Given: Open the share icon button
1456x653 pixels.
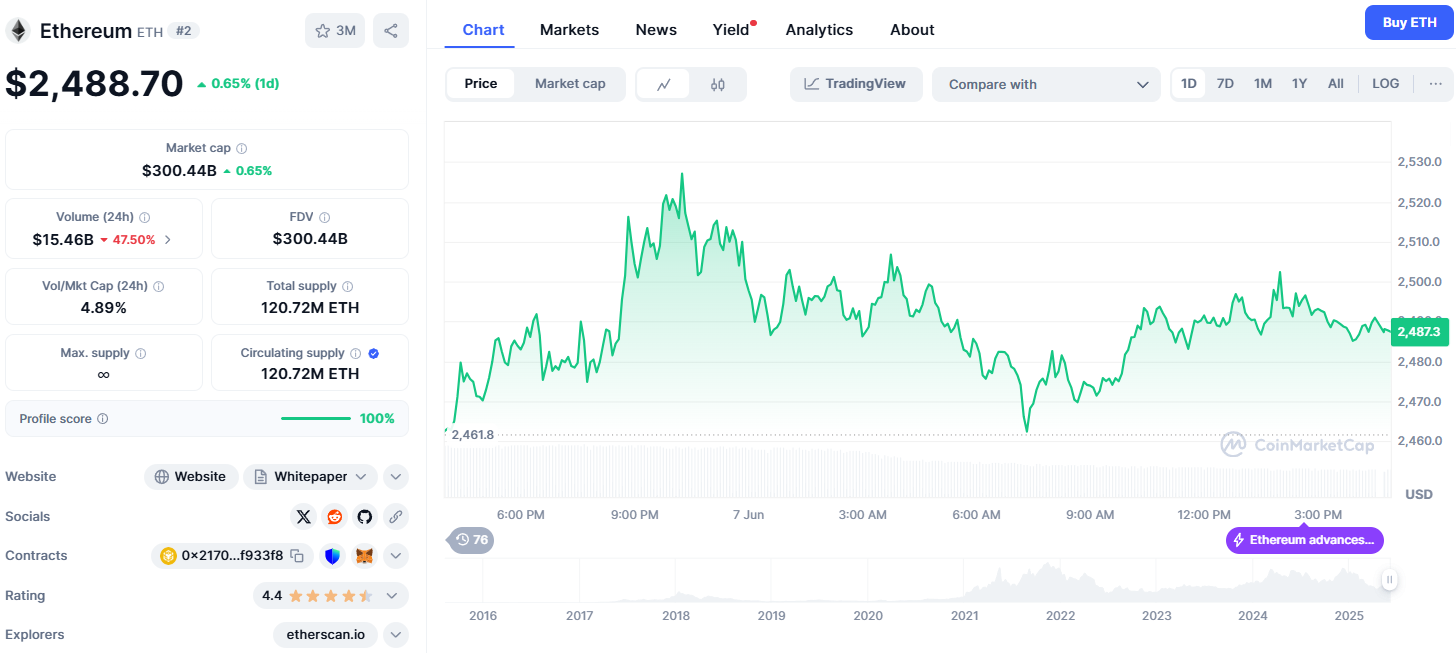Looking at the screenshot, I should tap(391, 31).
